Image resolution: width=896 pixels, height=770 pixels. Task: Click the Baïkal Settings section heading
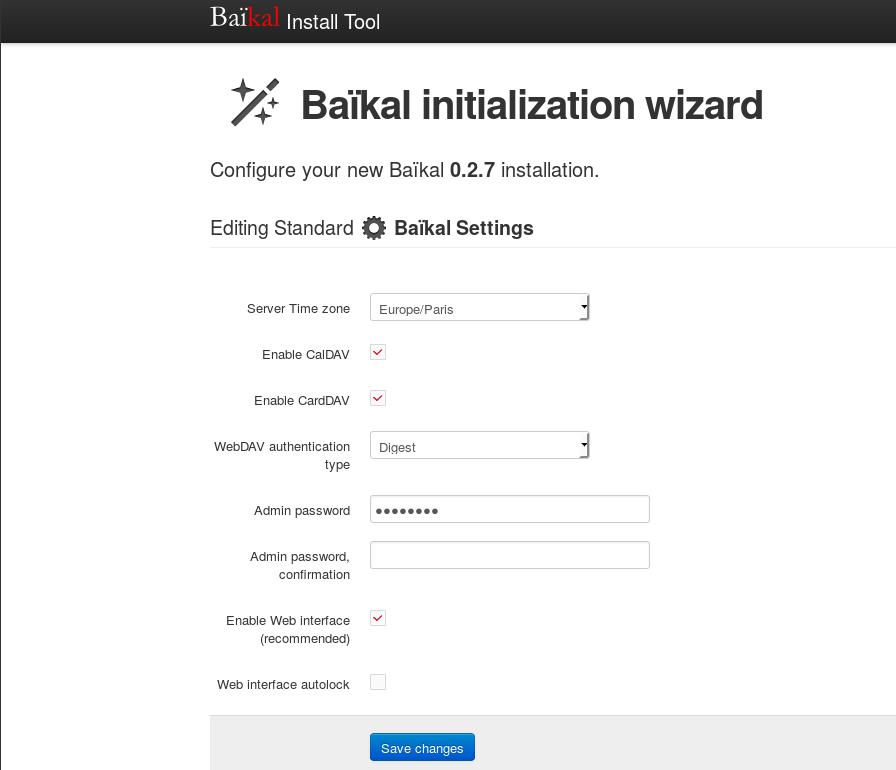tap(463, 228)
